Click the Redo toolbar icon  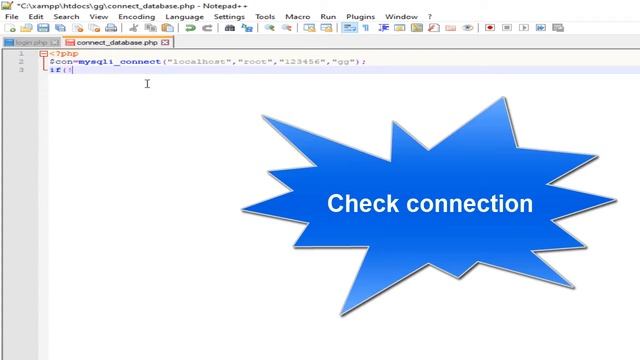click(207, 28)
